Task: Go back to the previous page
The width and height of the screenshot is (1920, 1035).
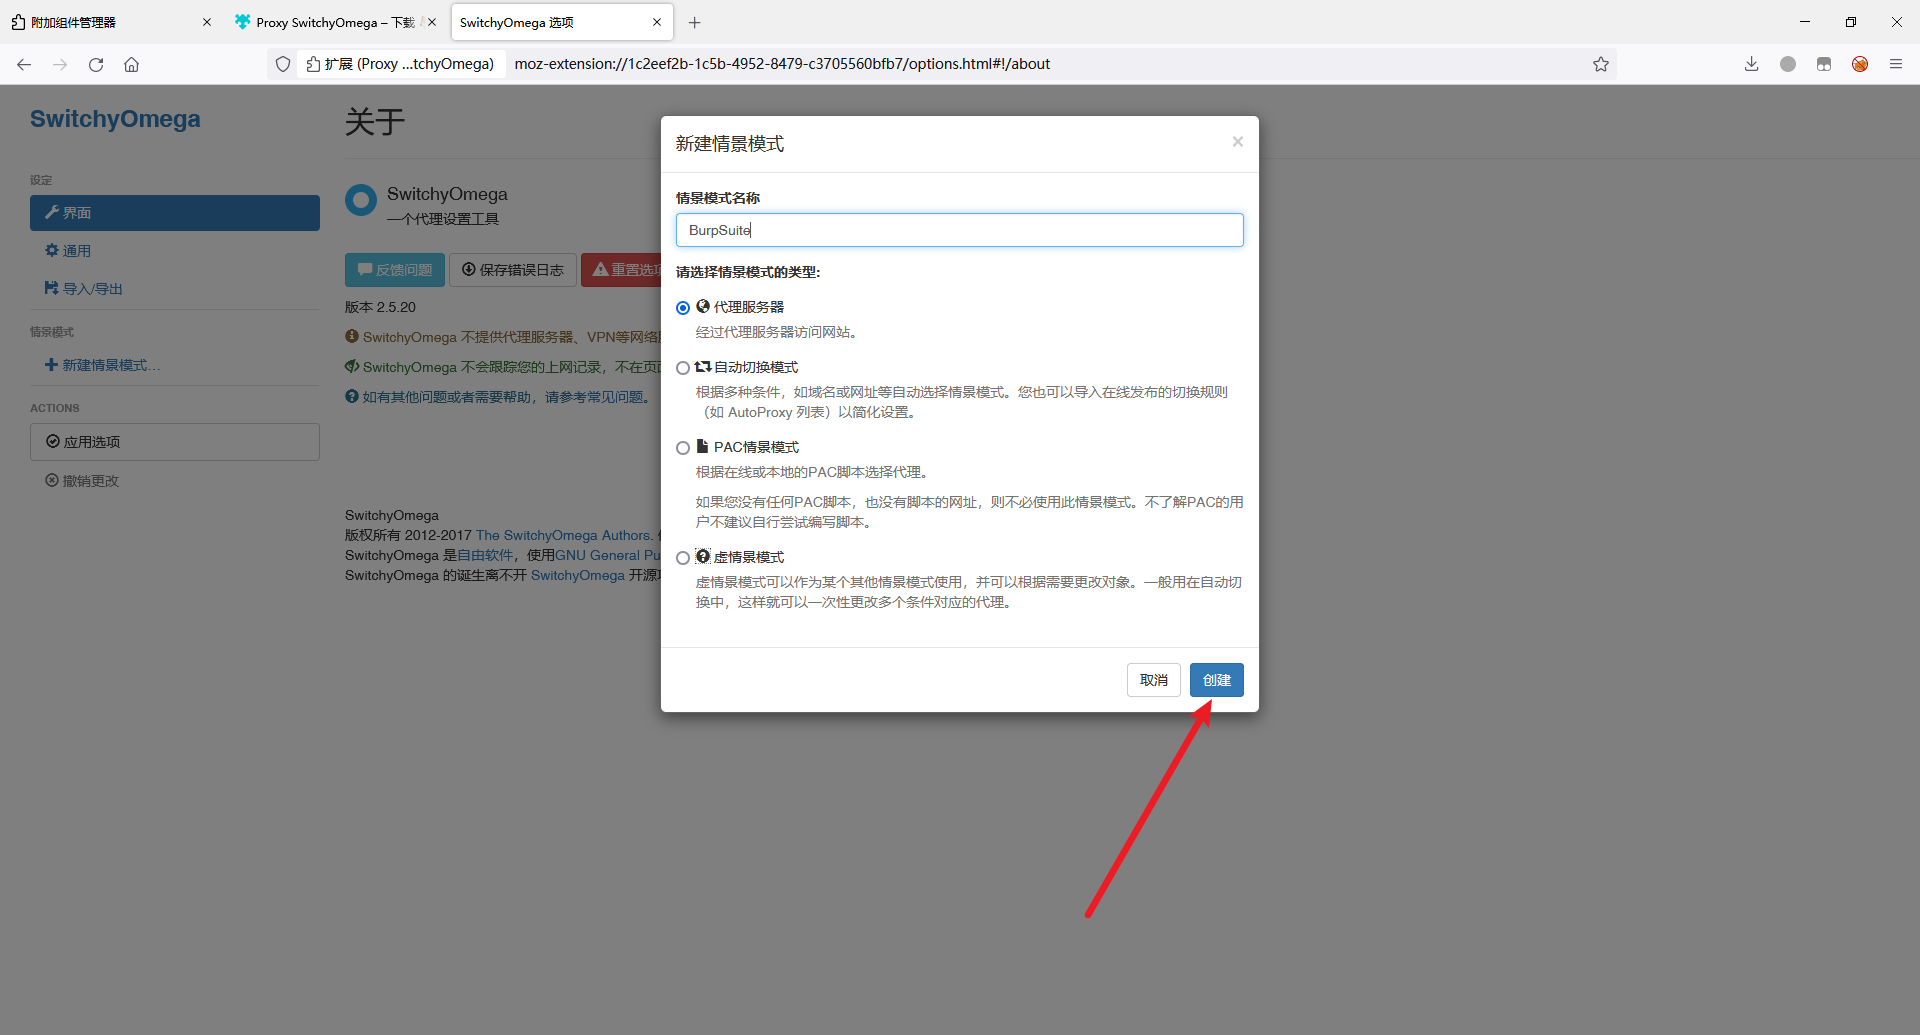Action: [24, 64]
